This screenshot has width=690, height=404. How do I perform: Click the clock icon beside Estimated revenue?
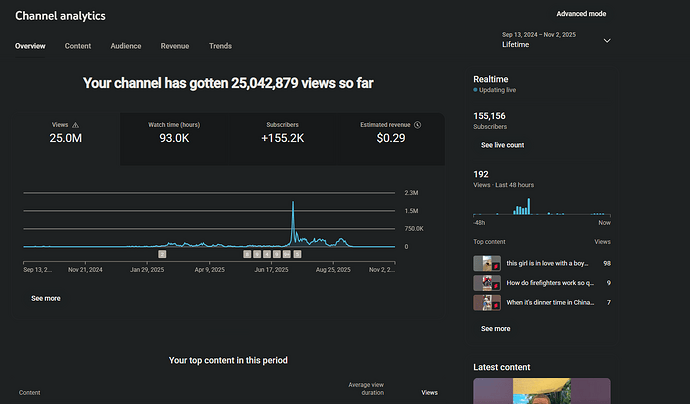[417, 125]
